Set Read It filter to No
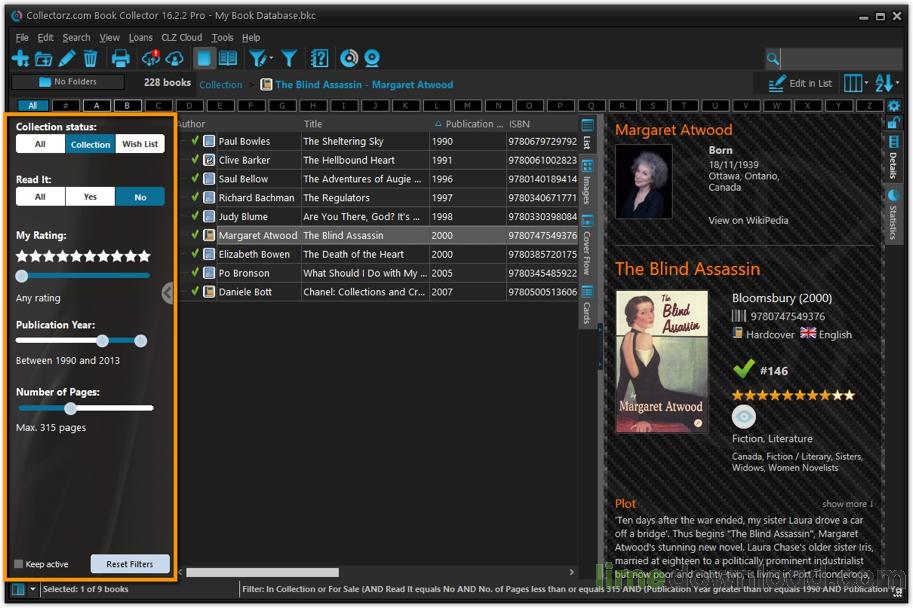This screenshot has width=913, height=608. 140,197
